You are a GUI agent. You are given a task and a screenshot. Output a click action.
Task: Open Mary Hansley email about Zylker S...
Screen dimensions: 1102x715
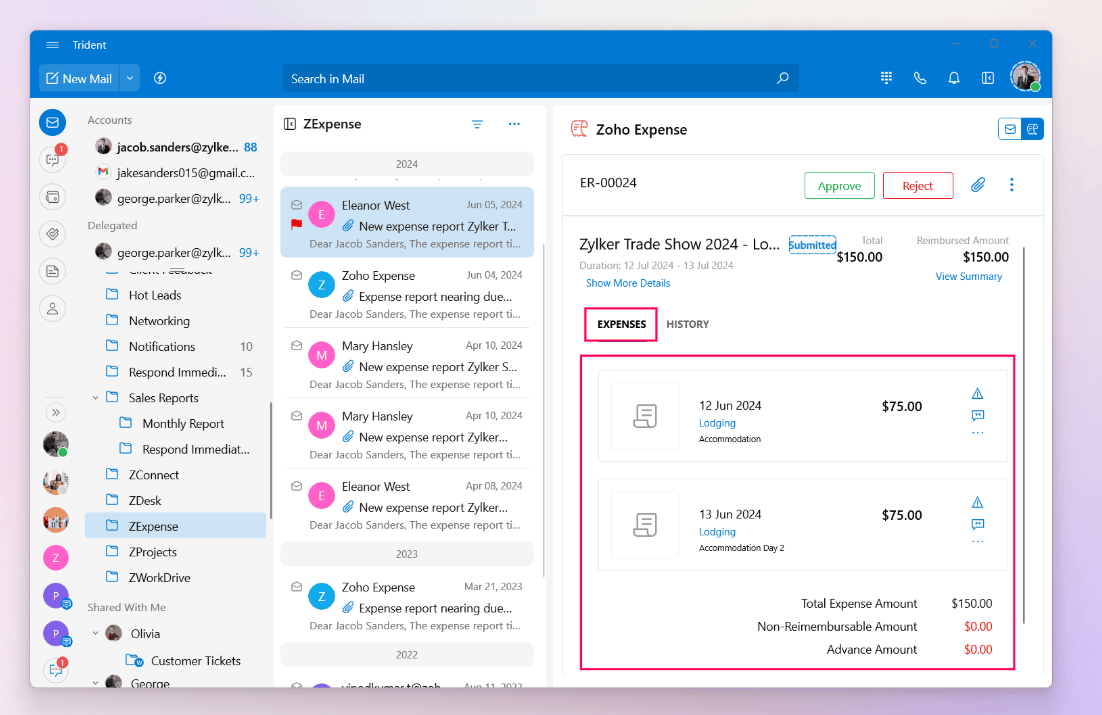click(407, 363)
